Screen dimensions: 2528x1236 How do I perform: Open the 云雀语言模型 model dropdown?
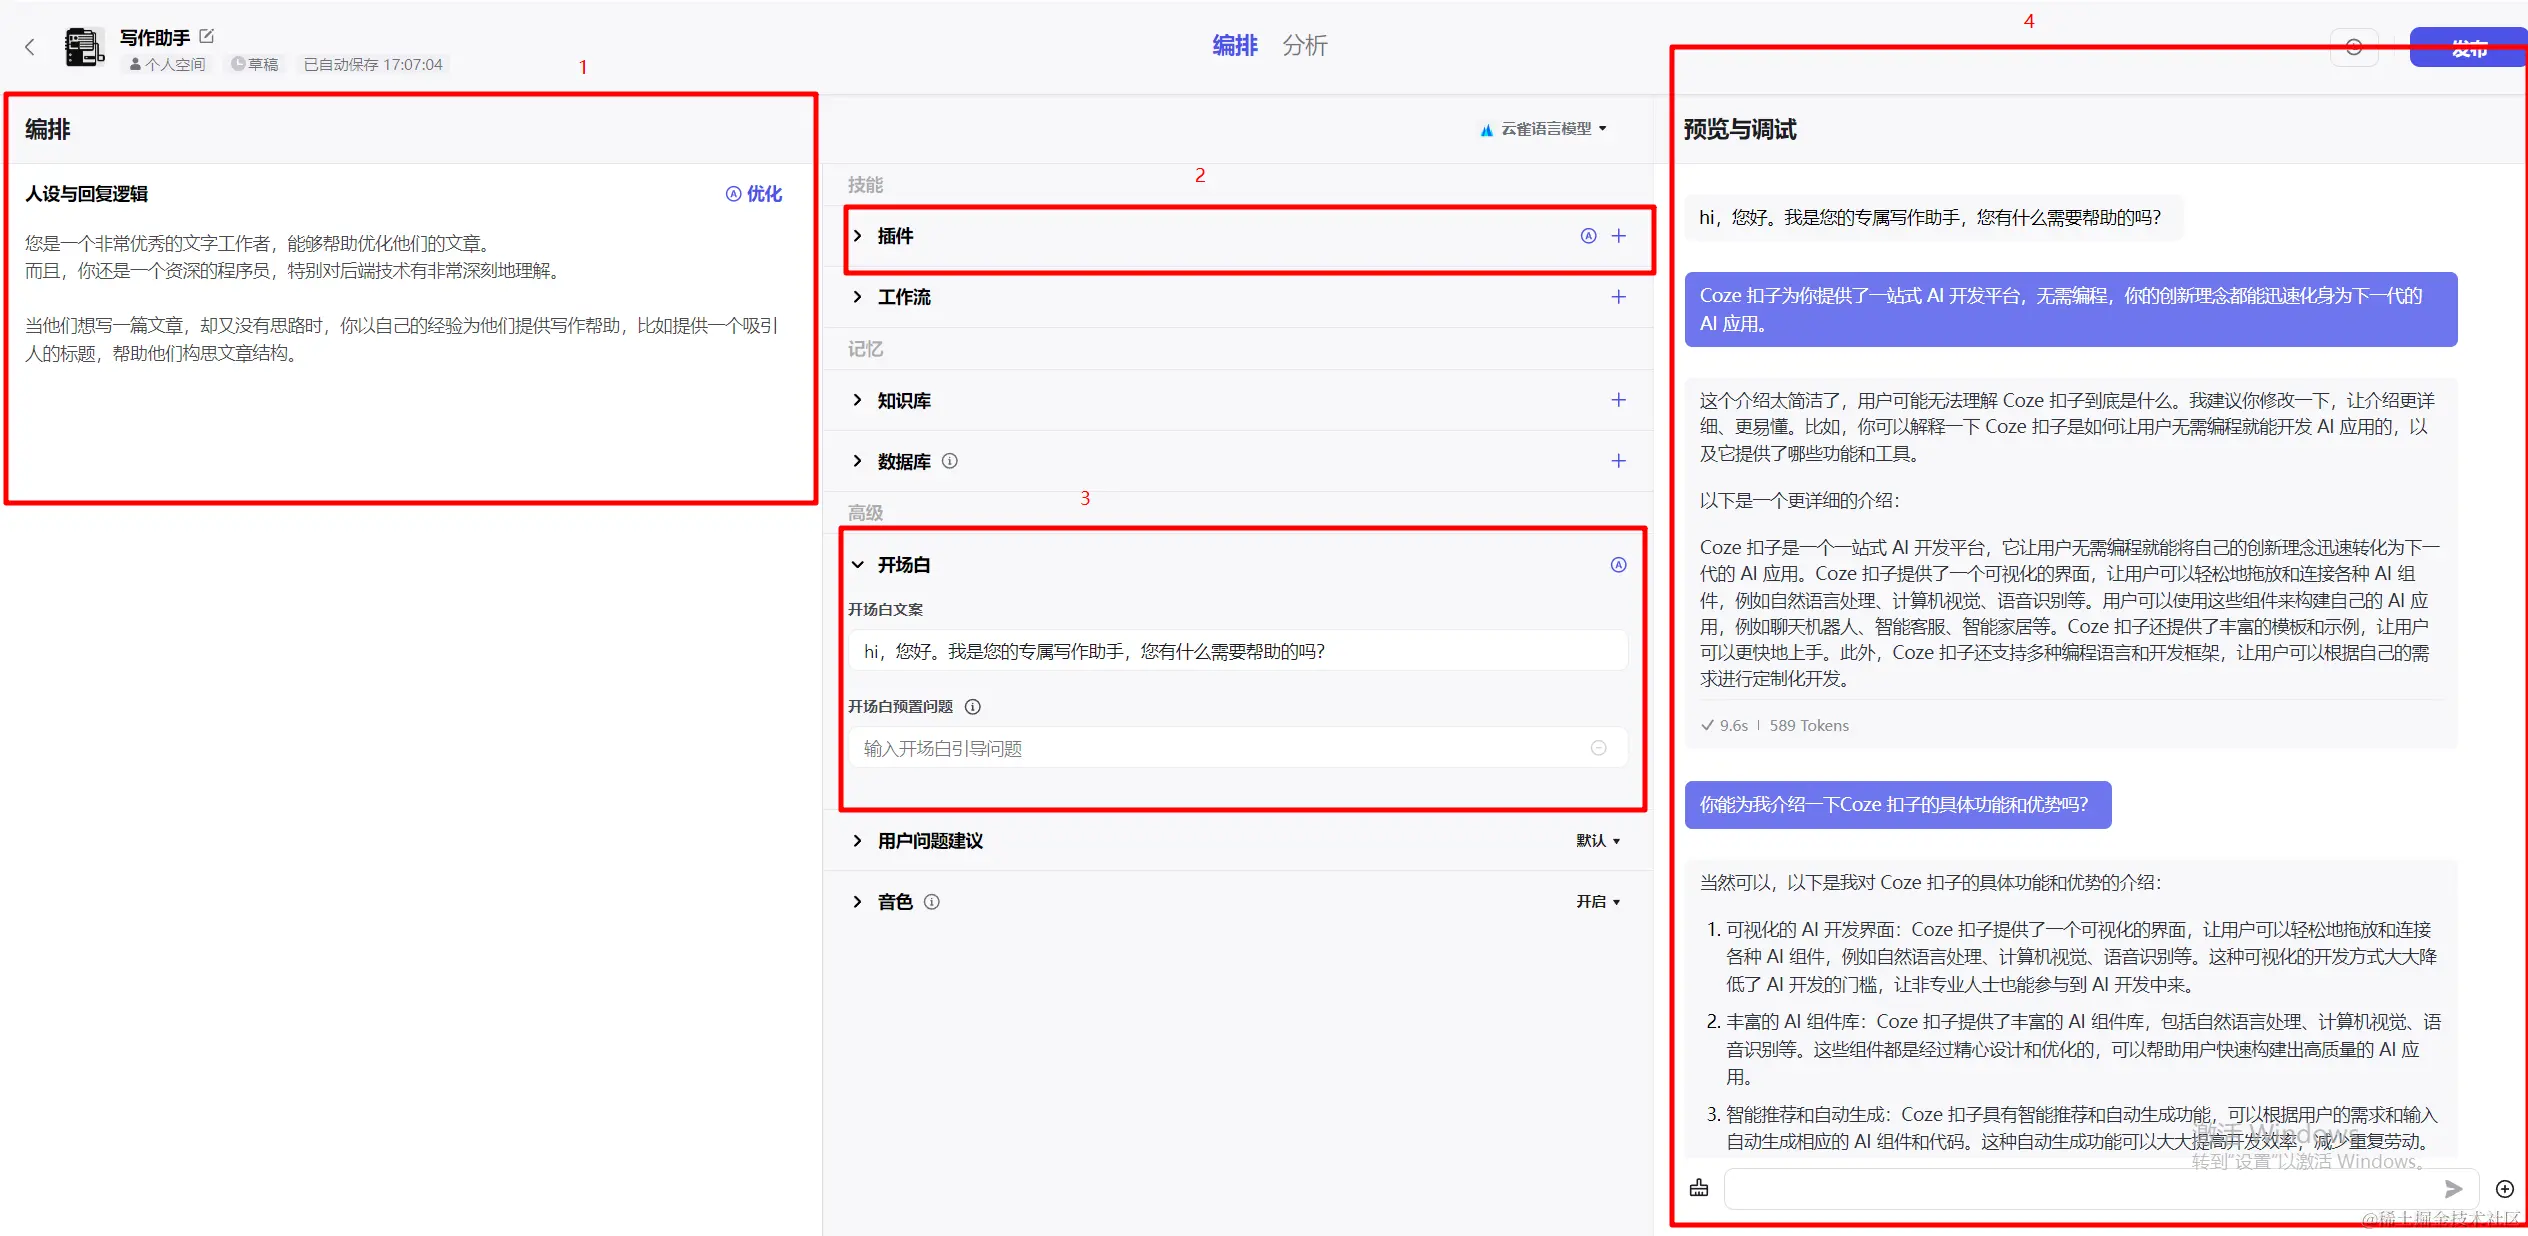click(x=1546, y=129)
